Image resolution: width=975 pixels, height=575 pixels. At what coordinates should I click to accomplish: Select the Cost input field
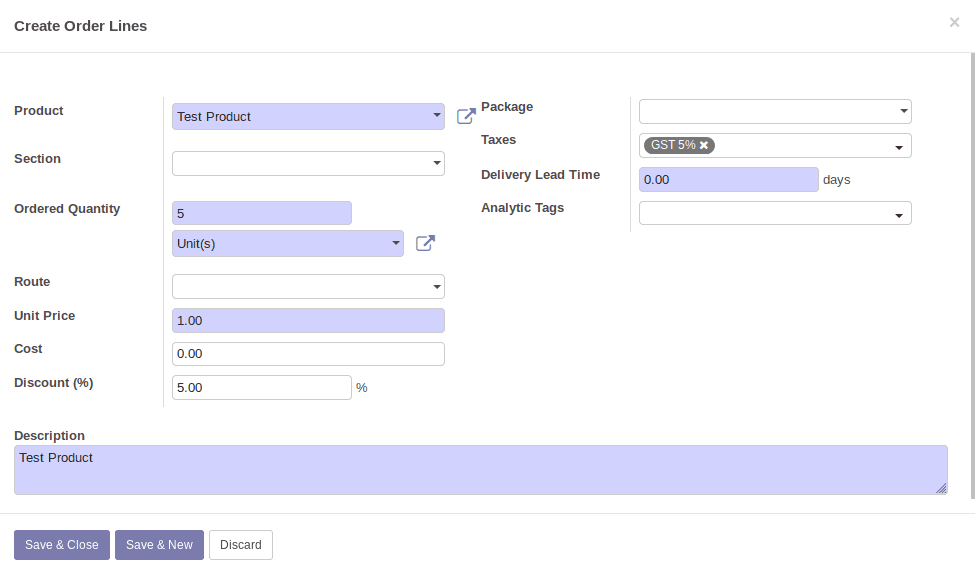pos(308,354)
